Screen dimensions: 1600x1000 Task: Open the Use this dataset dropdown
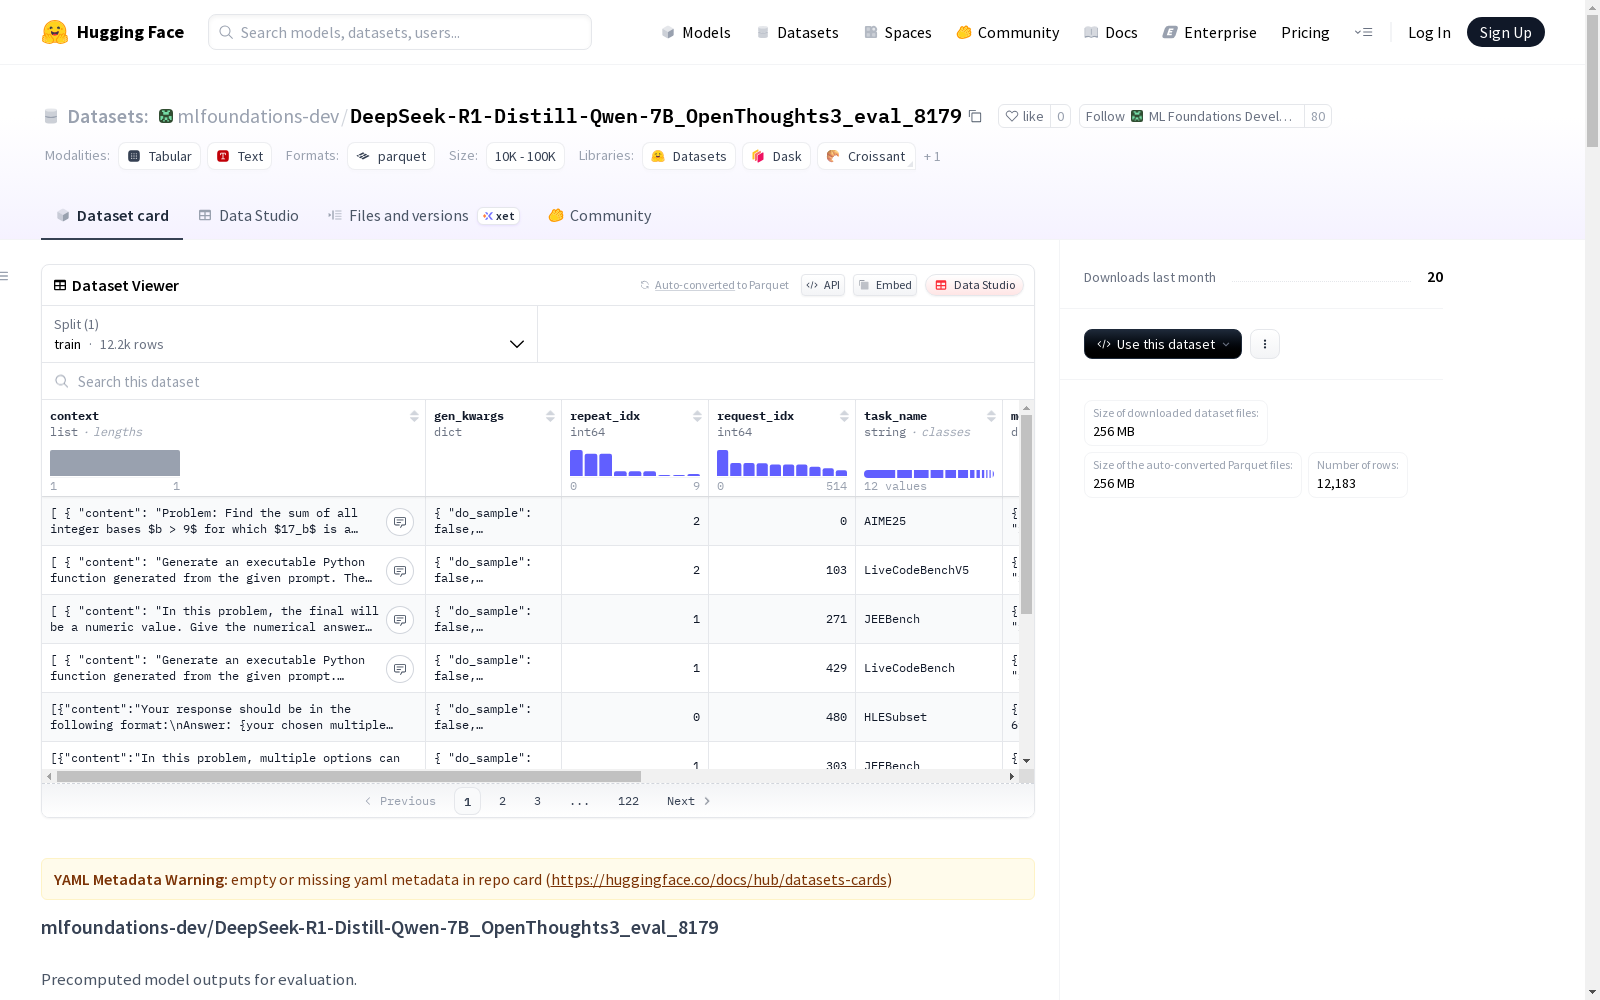1163,344
